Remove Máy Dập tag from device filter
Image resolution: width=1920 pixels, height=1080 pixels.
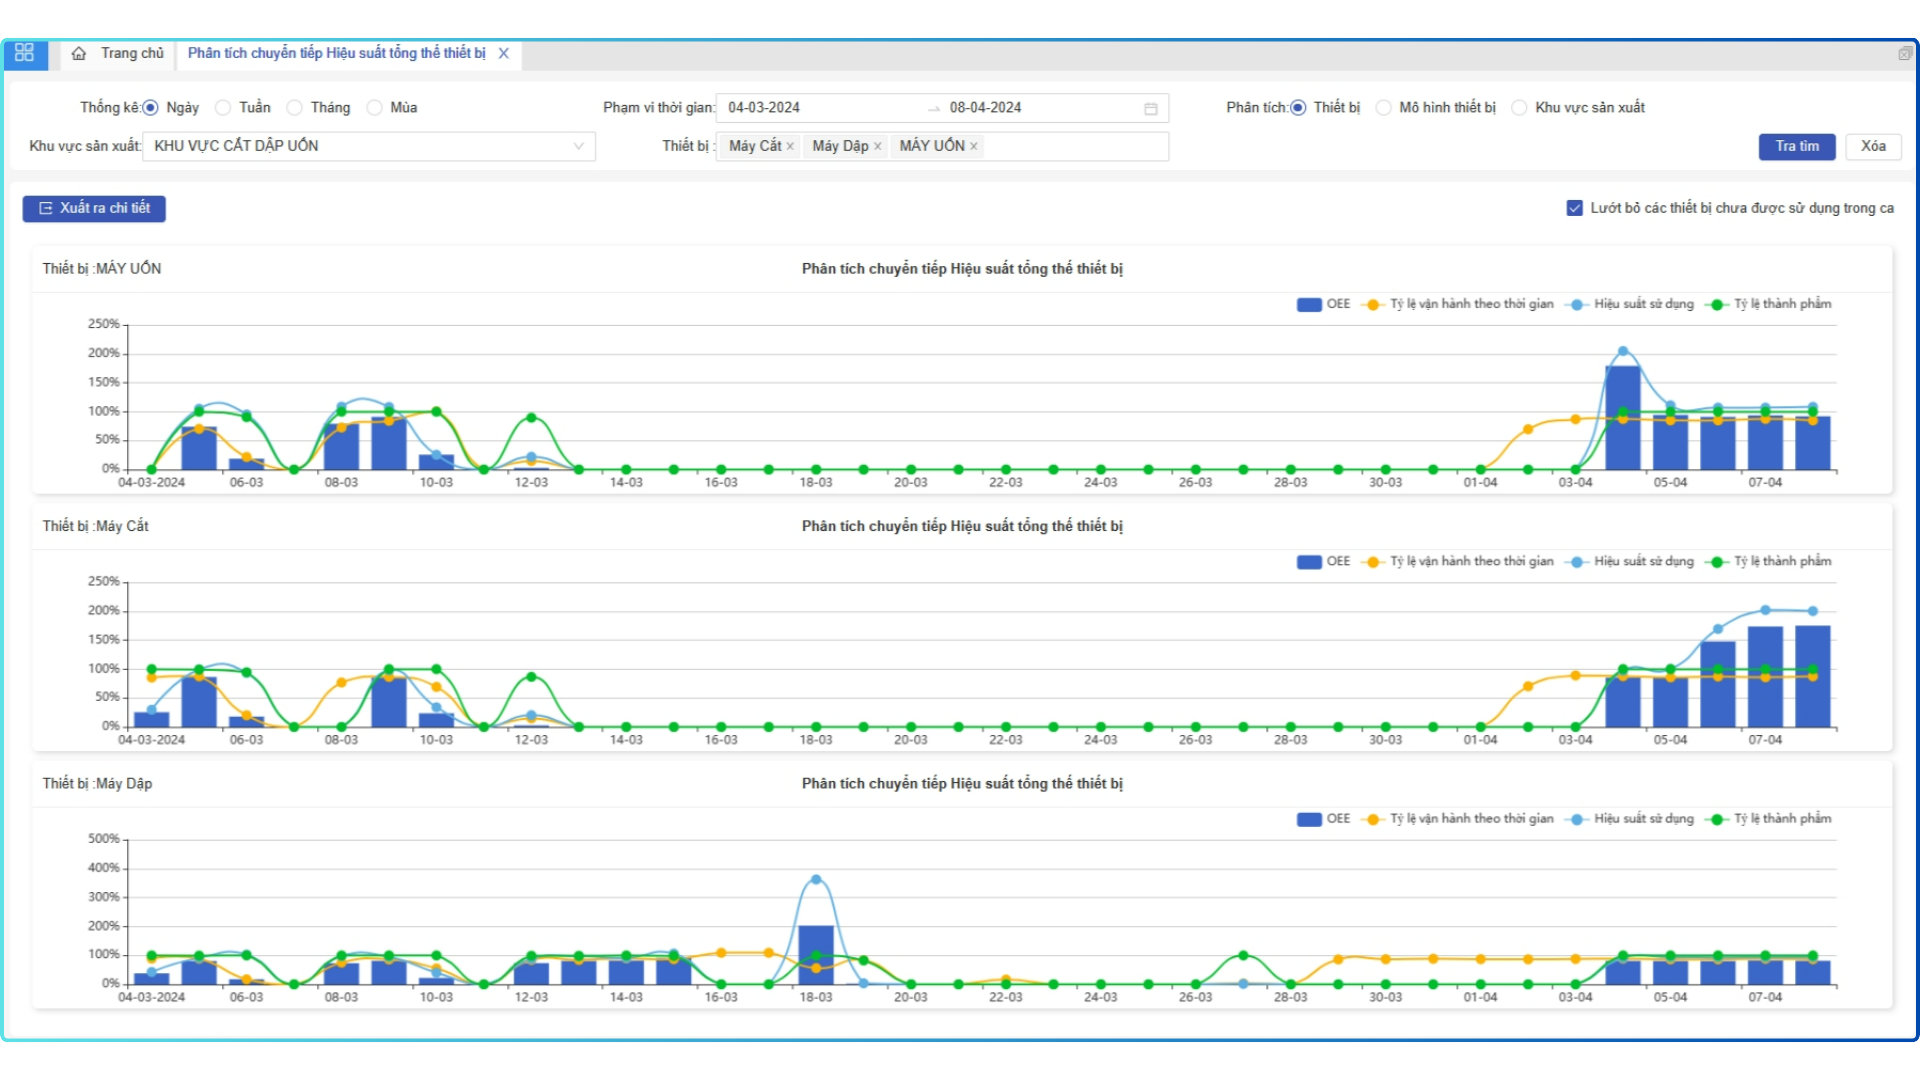(x=877, y=146)
